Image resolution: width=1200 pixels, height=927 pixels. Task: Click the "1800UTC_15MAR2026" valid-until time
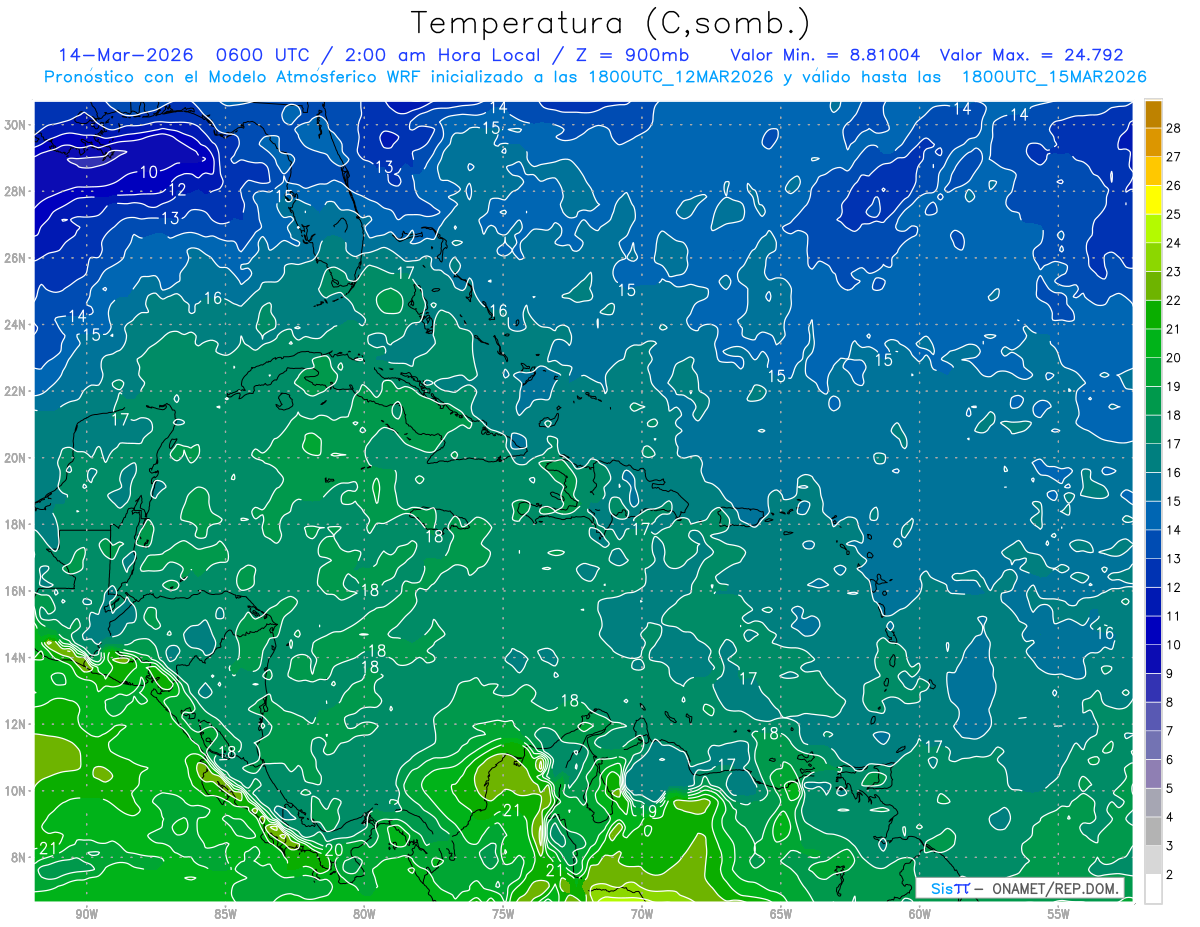point(1054,77)
